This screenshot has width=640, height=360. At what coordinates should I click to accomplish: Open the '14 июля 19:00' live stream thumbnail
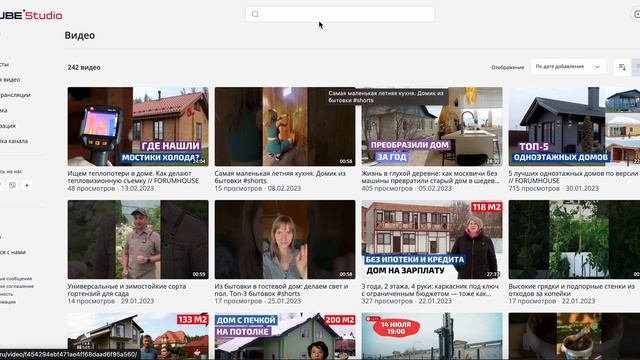pos(432,336)
